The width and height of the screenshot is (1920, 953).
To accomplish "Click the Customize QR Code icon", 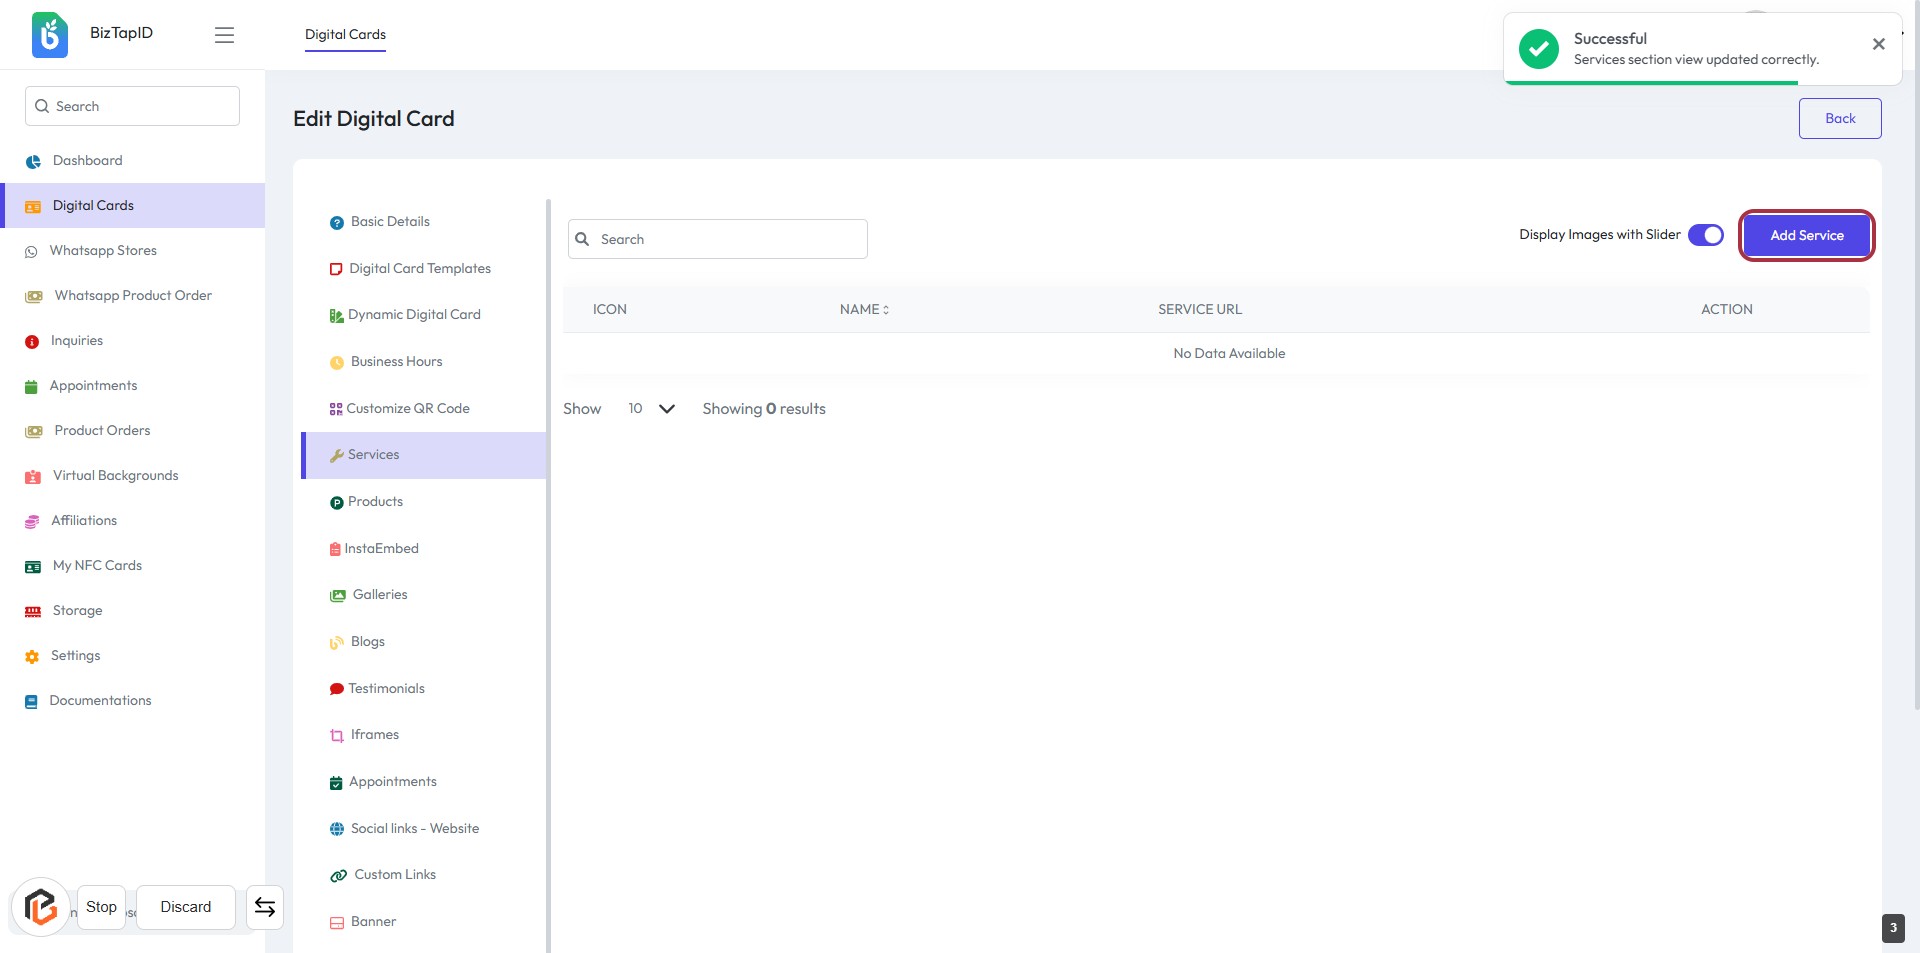I will pos(336,409).
